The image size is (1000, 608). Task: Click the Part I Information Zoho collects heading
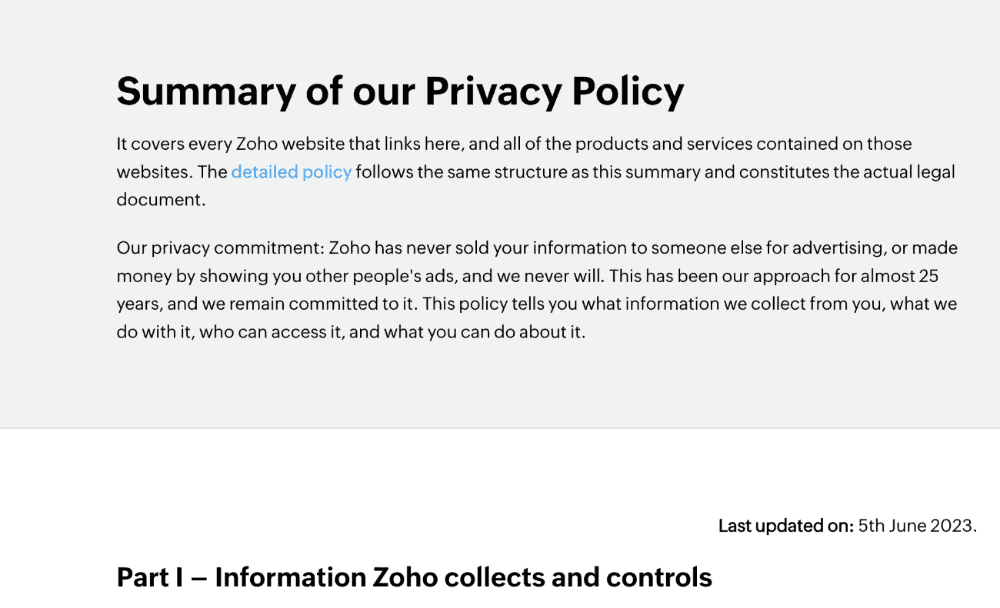click(x=414, y=577)
